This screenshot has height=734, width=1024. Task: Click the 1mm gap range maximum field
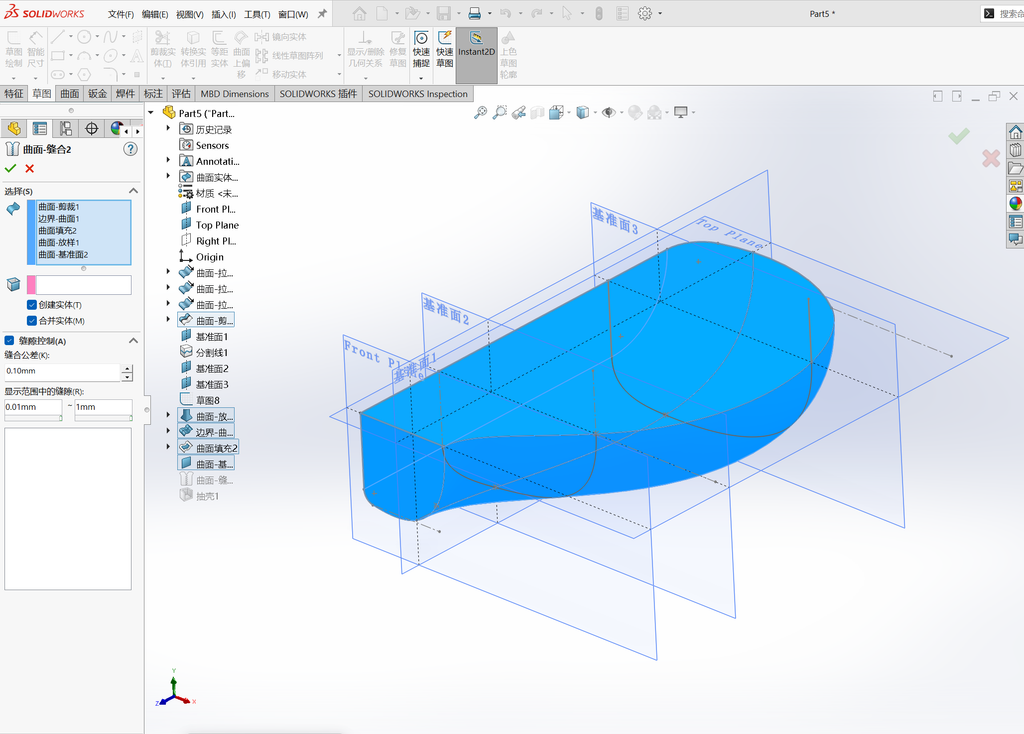103,407
